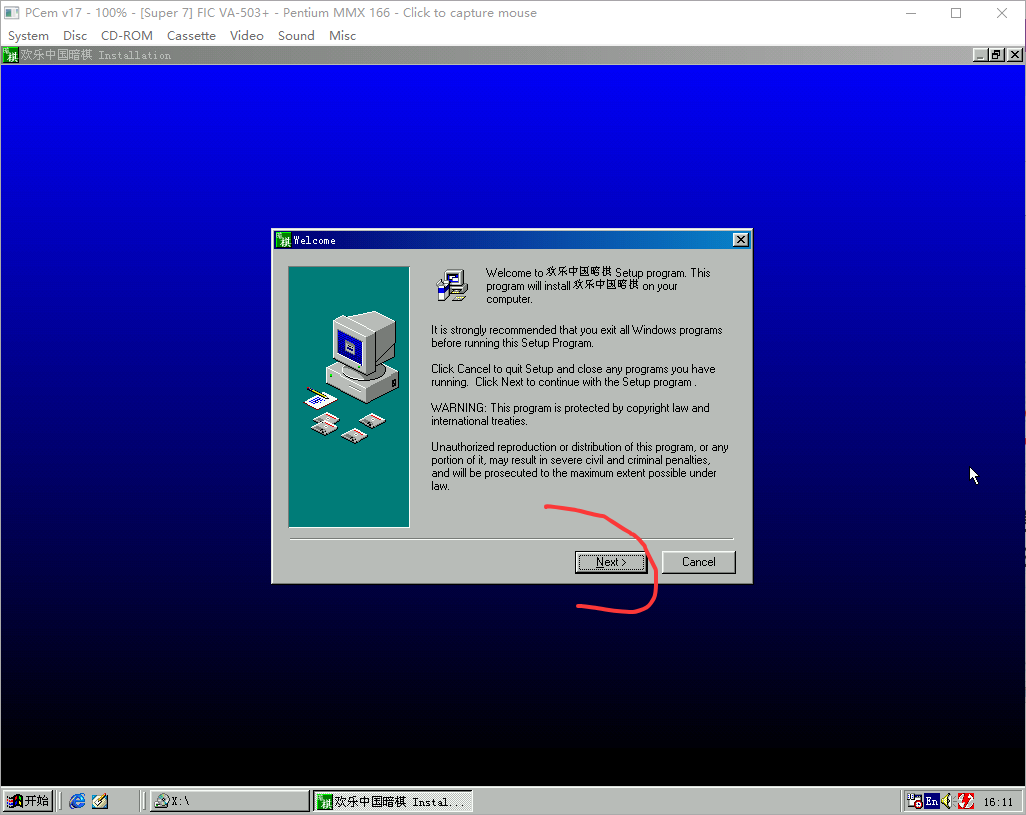Click the Next button in Welcome dialog
The image size is (1026, 815).
pos(610,562)
